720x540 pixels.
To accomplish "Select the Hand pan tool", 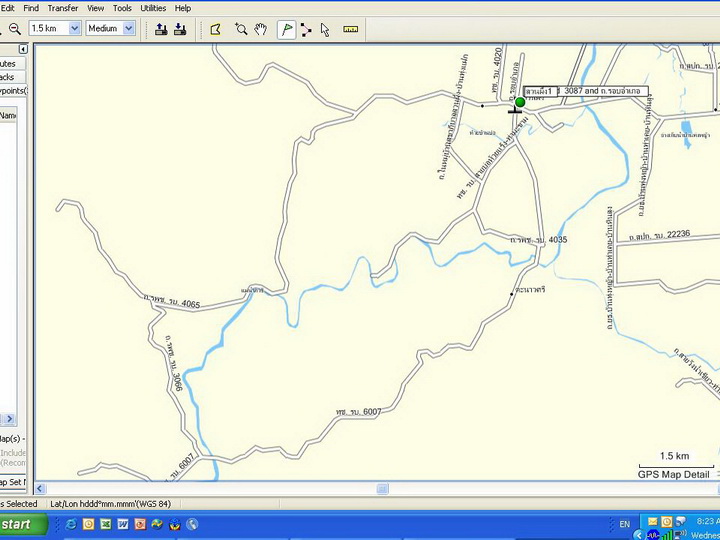I will [x=261, y=29].
